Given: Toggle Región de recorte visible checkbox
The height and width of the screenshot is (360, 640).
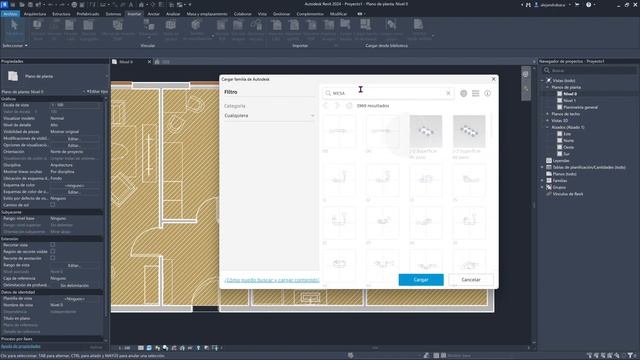Looking at the screenshot, I should [53, 251].
